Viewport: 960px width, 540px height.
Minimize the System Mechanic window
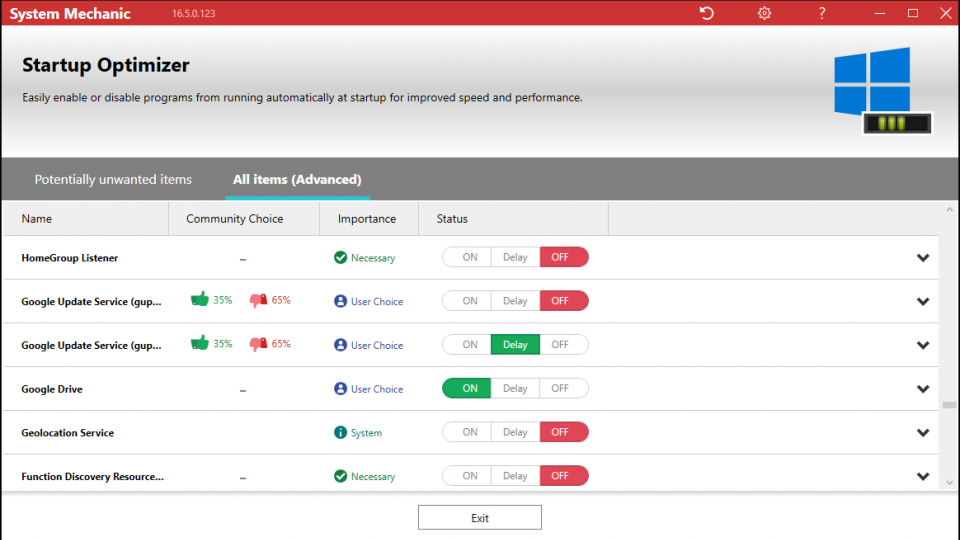(x=880, y=13)
